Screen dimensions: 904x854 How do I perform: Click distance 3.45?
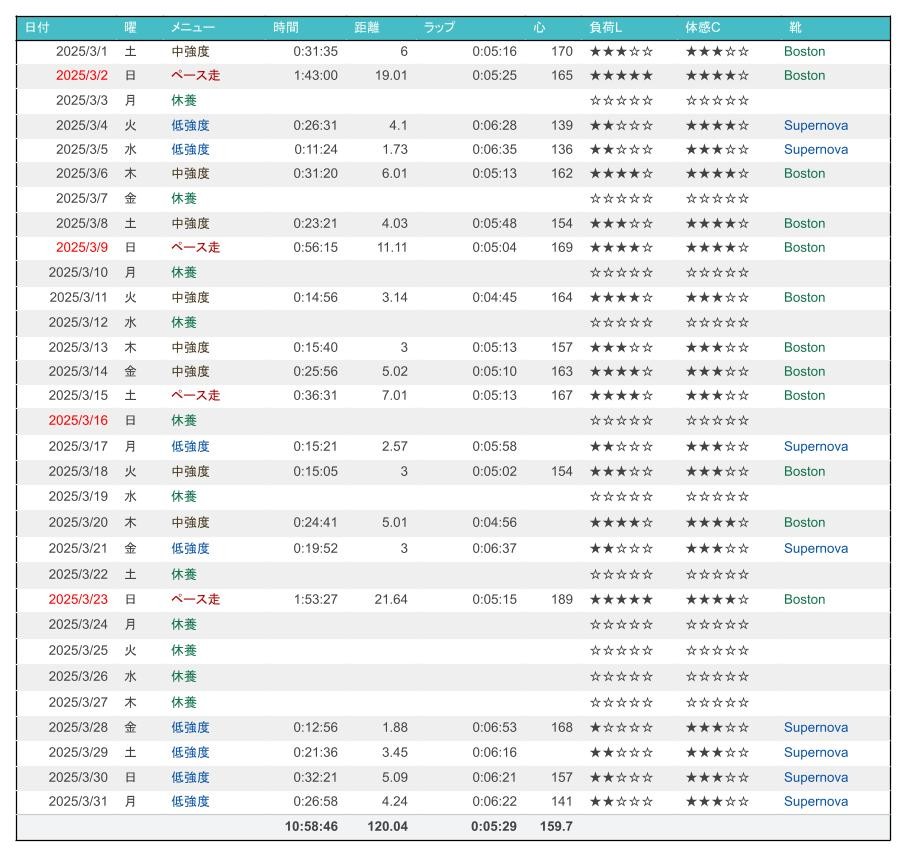click(x=395, y=753)
